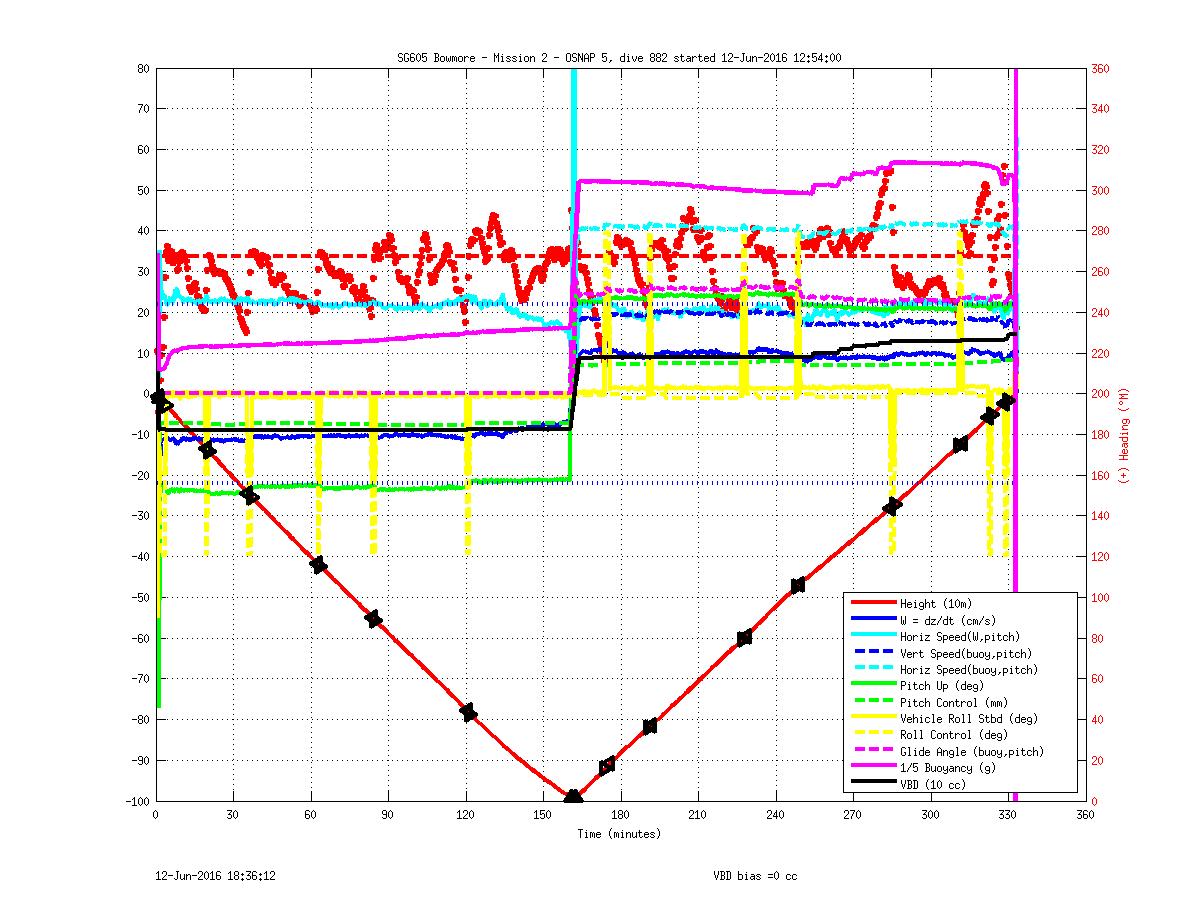Click dashed magenta sample beside Glide Angle
This screenshot has height=900, width=1200.
pos(872,751)
